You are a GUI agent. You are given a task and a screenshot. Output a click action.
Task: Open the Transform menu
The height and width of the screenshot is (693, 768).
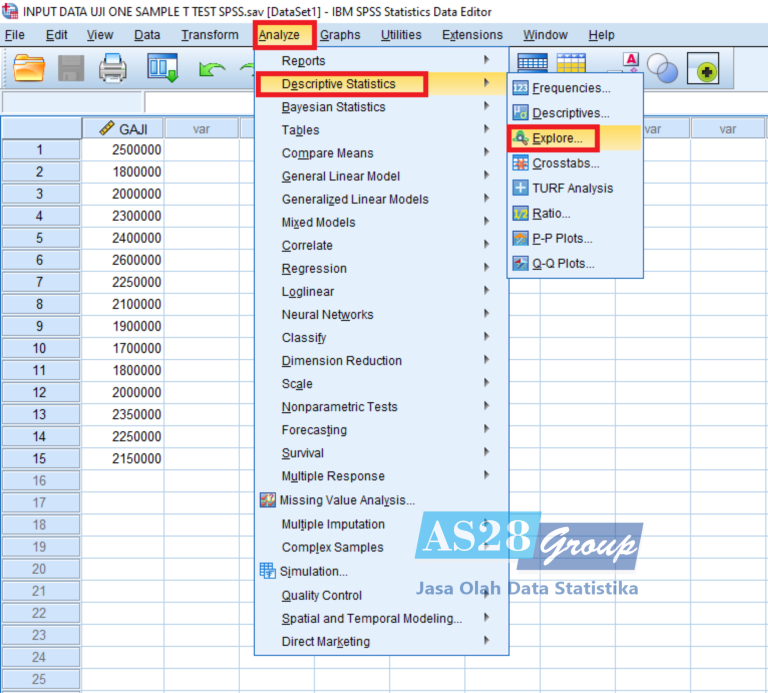tap(210, 35)
